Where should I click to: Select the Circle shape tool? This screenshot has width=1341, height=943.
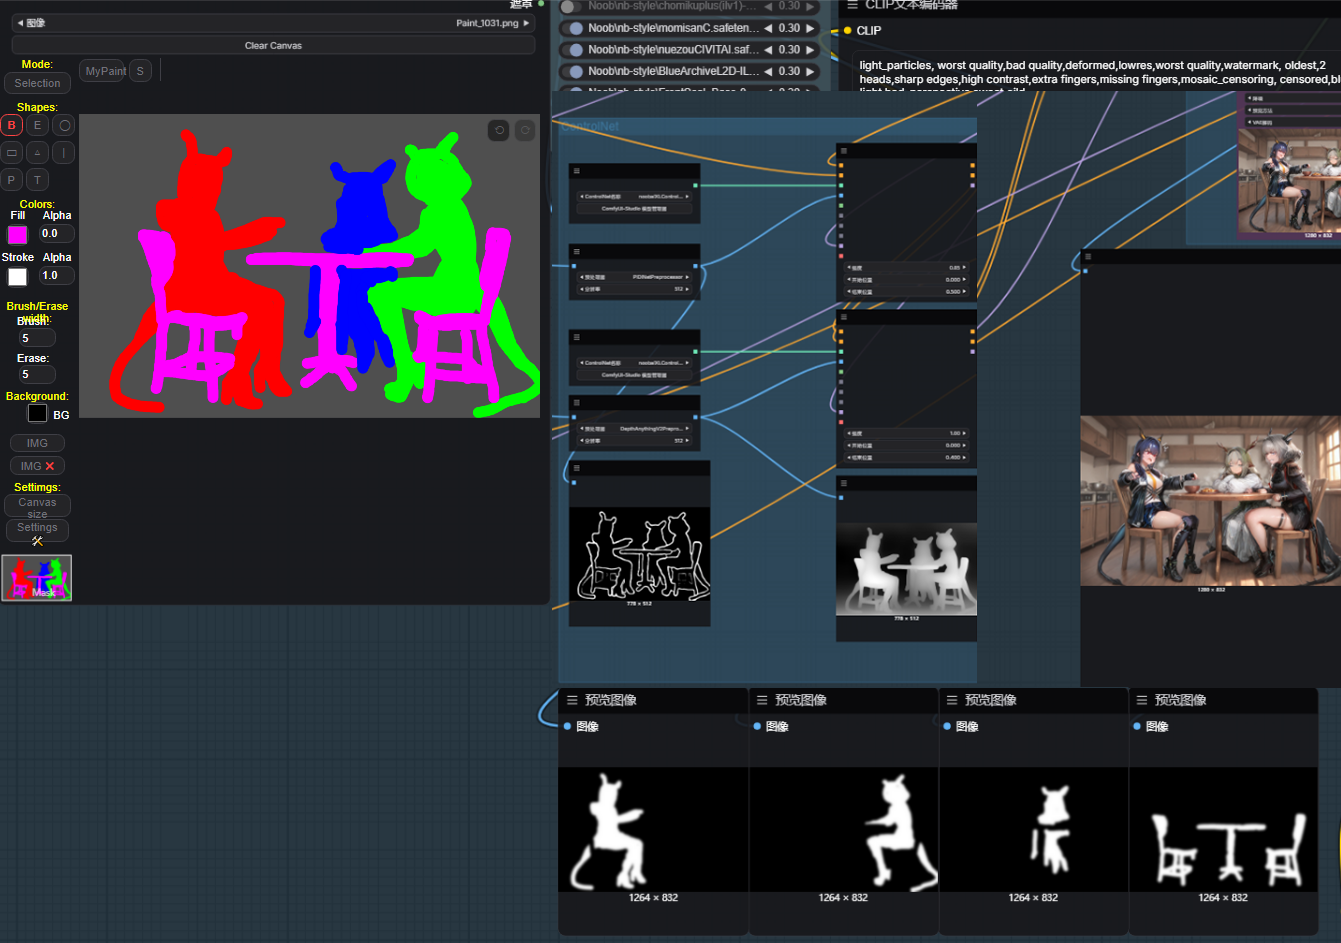(x=64, y=125)
